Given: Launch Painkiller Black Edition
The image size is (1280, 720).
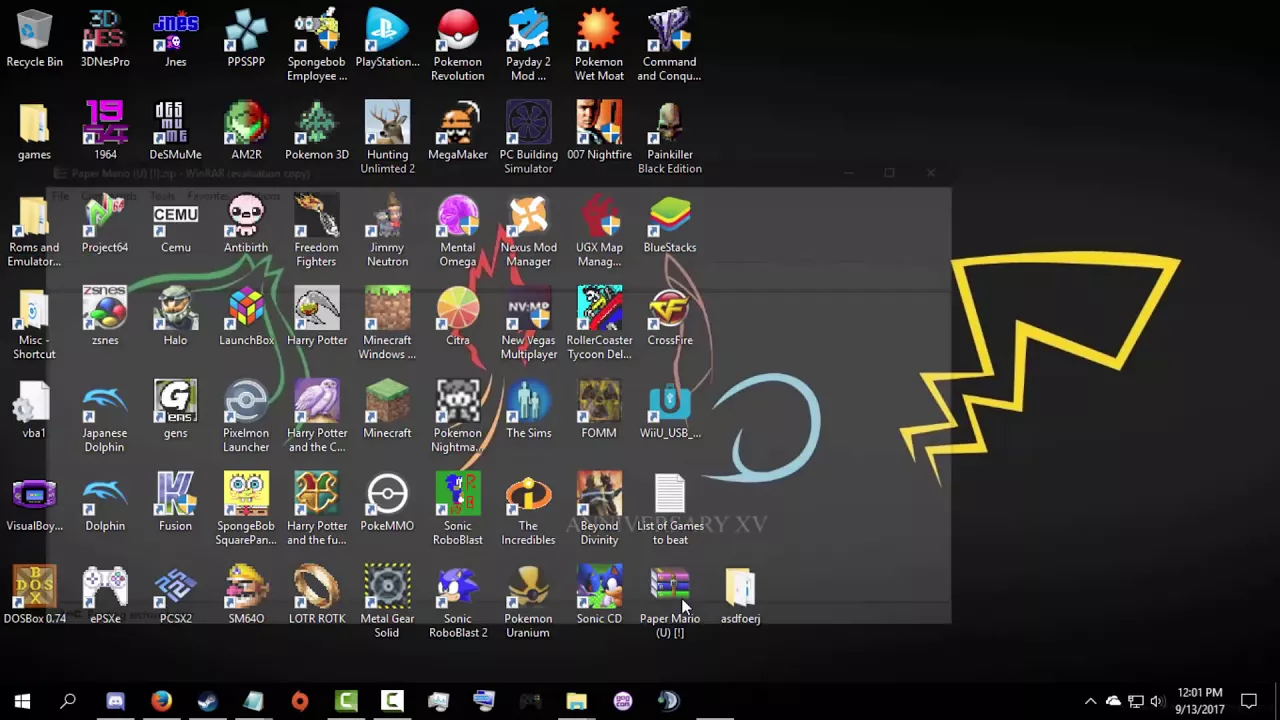Looking at the screenshot, I should pyautogui.click(x=670, y=139).
